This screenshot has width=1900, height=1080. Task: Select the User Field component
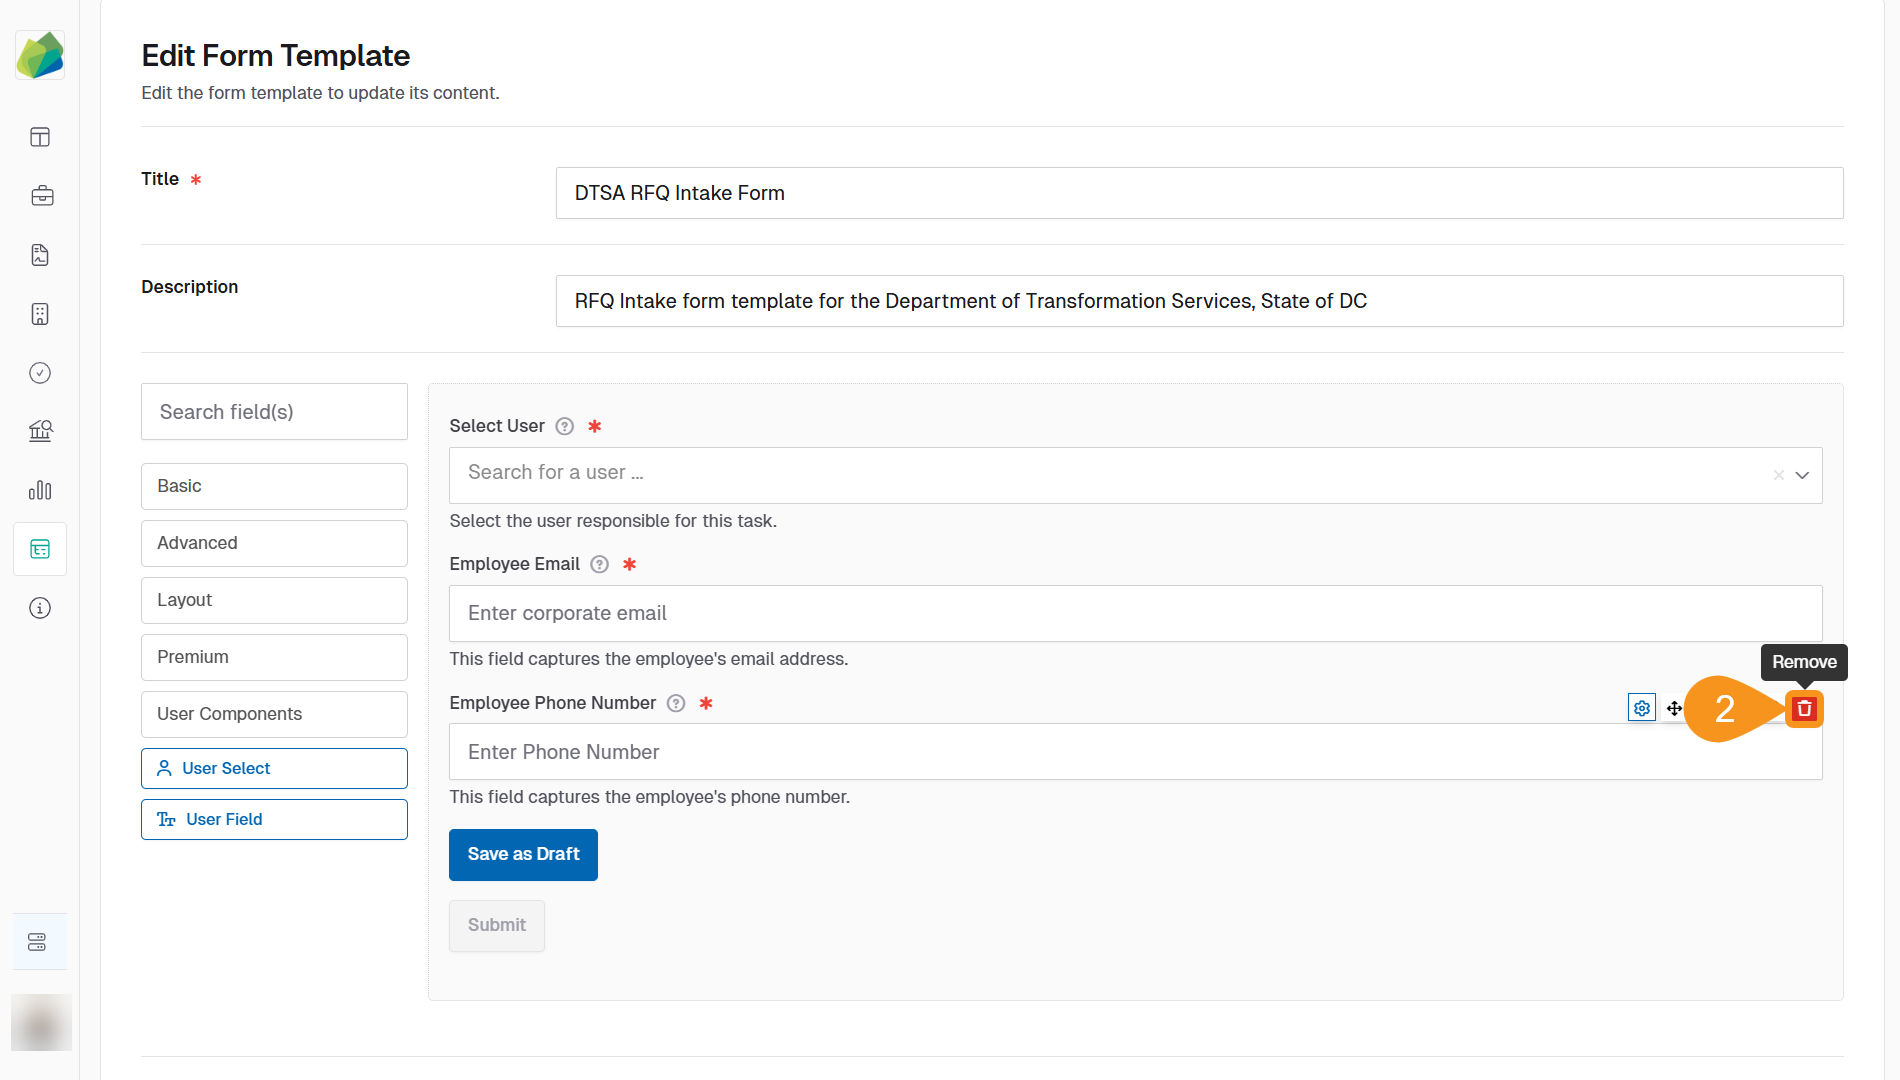tap(274, 819)
